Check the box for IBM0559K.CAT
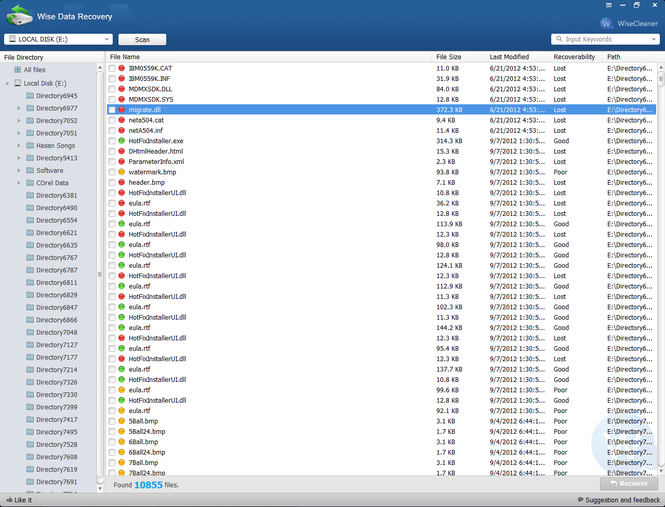This screenshot has height=507, width=665. pos(112,68)
